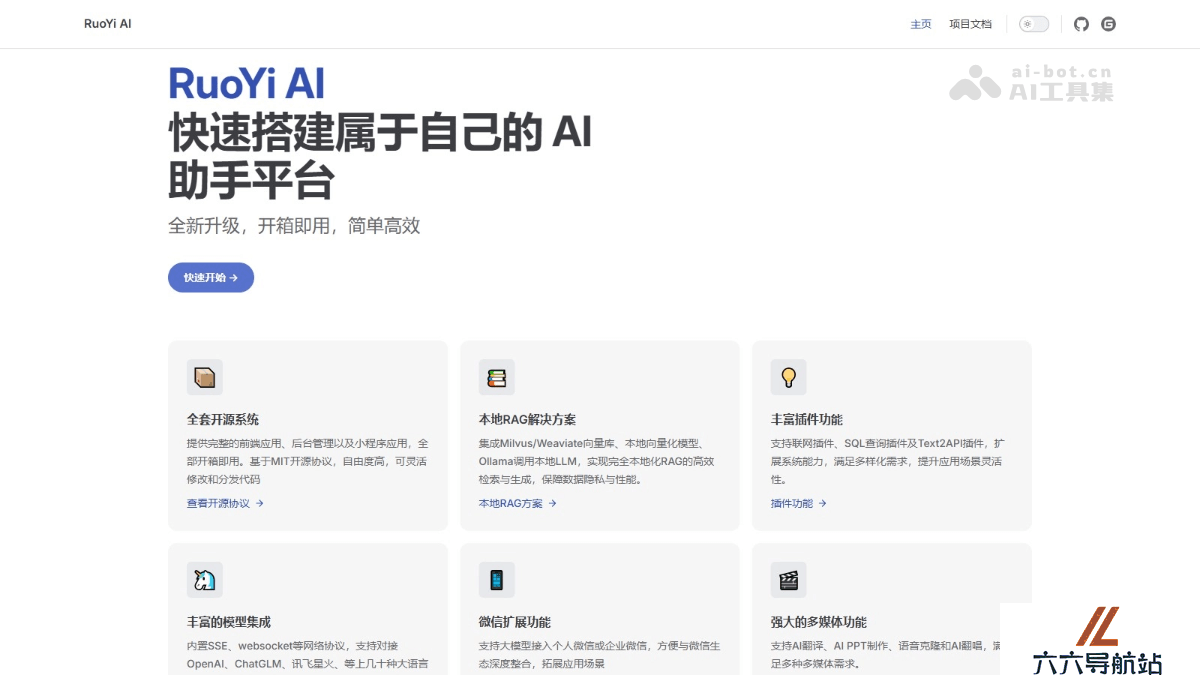This screenshot has height=675, width=1200.
Task: Click the box icon of 全套开源系统
Action: coord(205,377)
